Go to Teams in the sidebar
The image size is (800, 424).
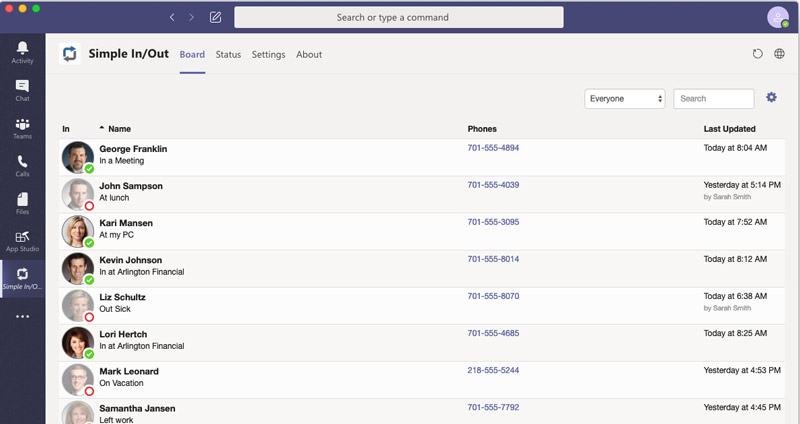point(22,128)
